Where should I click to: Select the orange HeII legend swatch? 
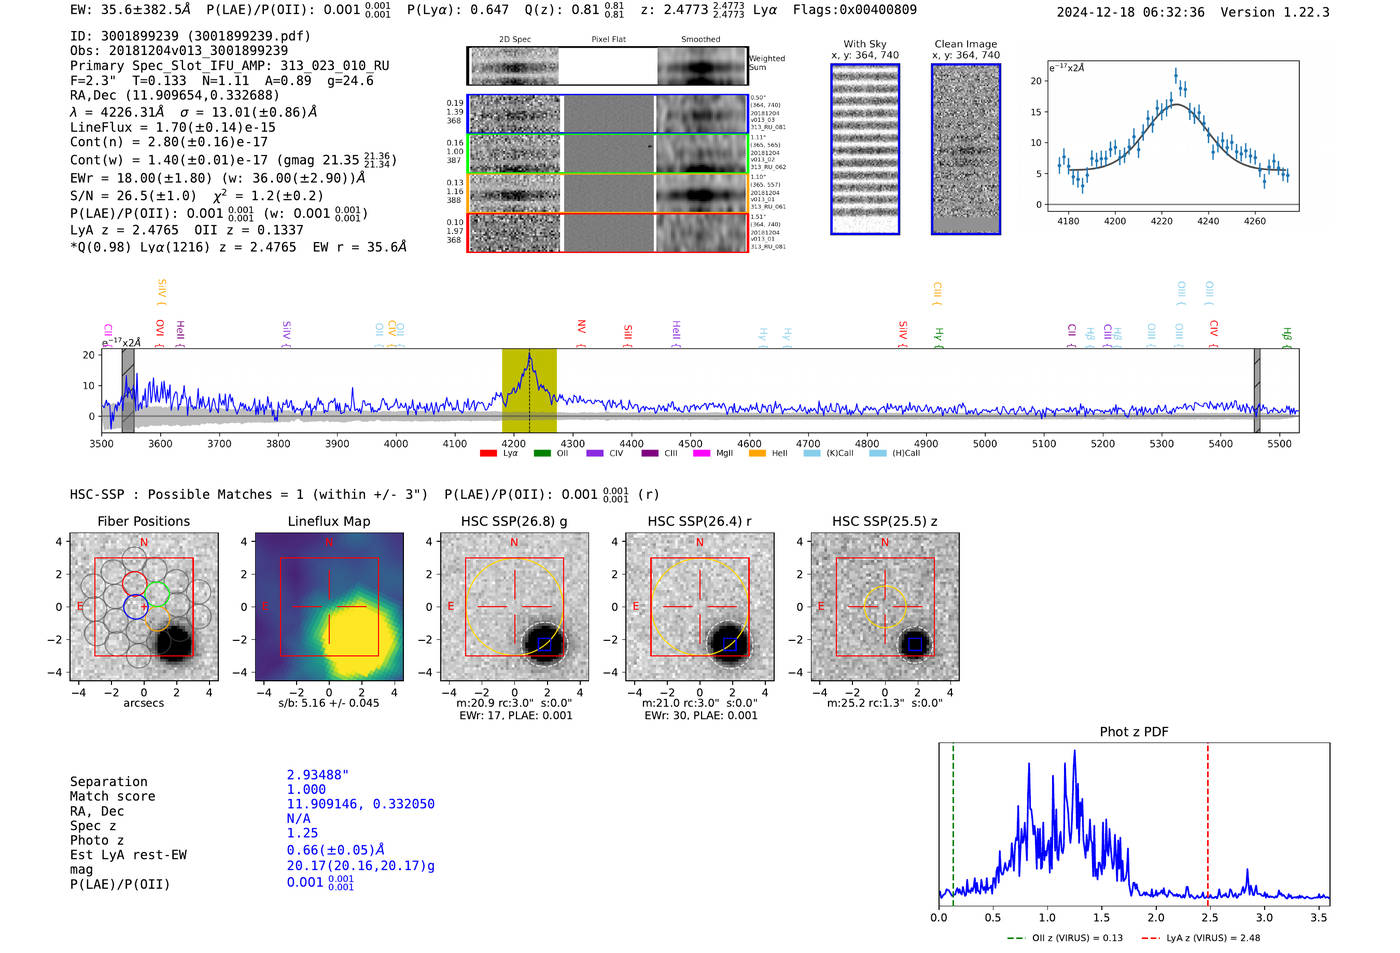coord(757,453)
